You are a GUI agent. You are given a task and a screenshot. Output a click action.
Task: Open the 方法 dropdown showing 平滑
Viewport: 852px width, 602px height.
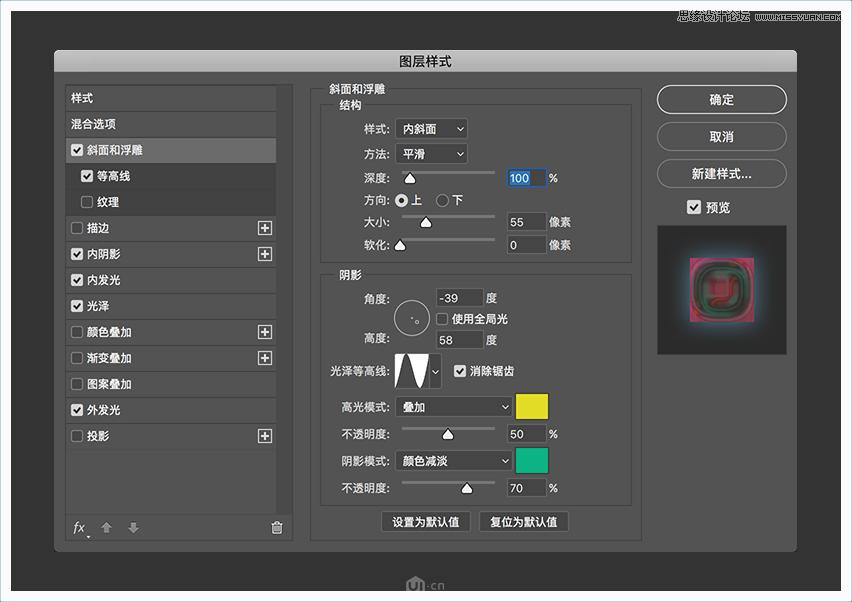click(430, 153)
